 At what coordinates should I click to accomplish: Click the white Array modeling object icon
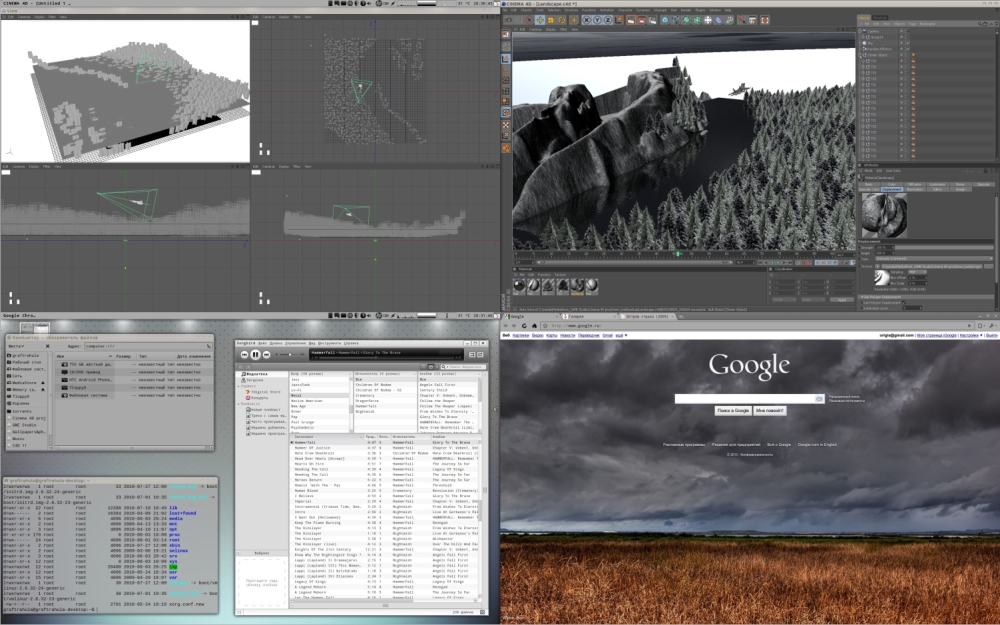(707, 20)
